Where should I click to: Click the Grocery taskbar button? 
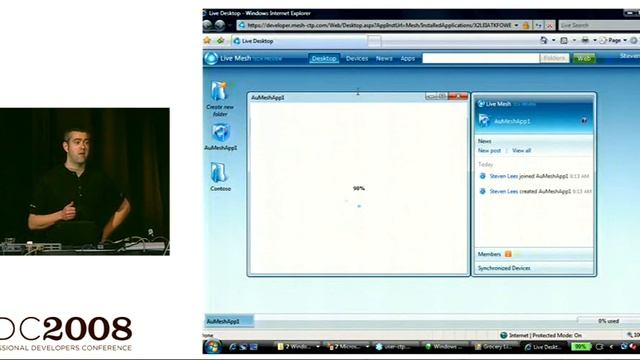click(x=494, y=347)
